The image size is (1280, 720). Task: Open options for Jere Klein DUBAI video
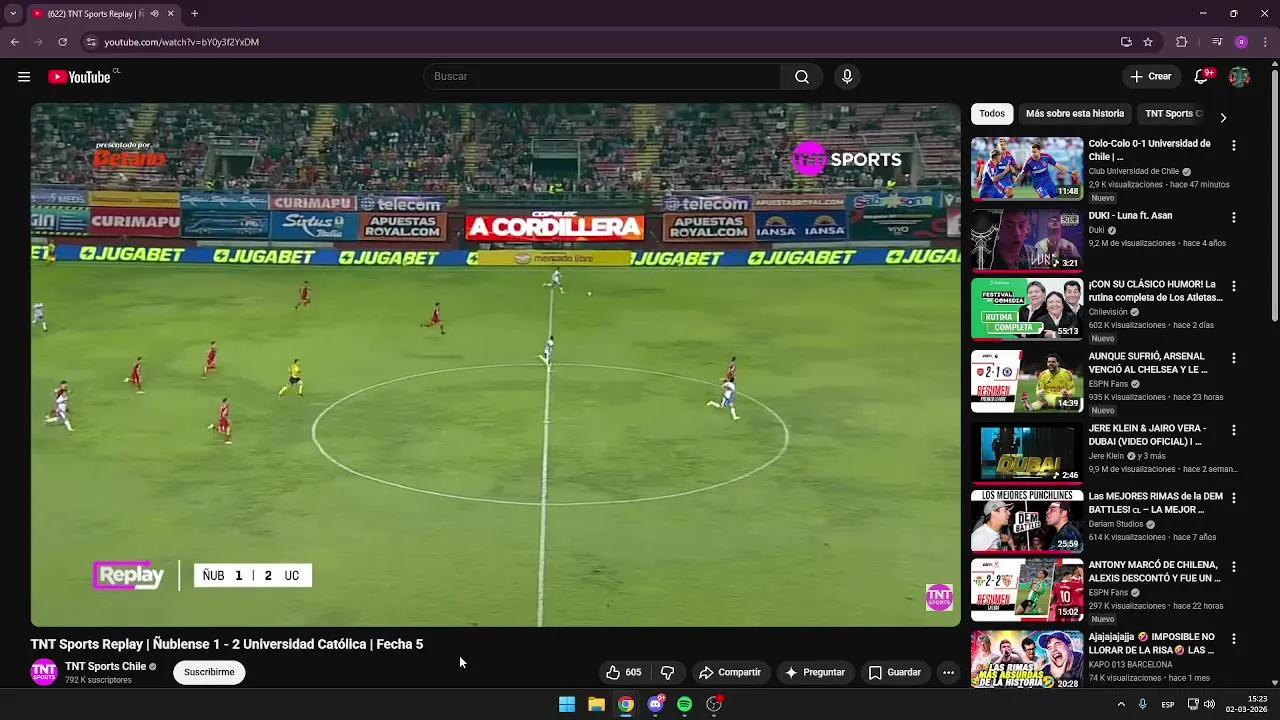click(x=1233, y=430)
